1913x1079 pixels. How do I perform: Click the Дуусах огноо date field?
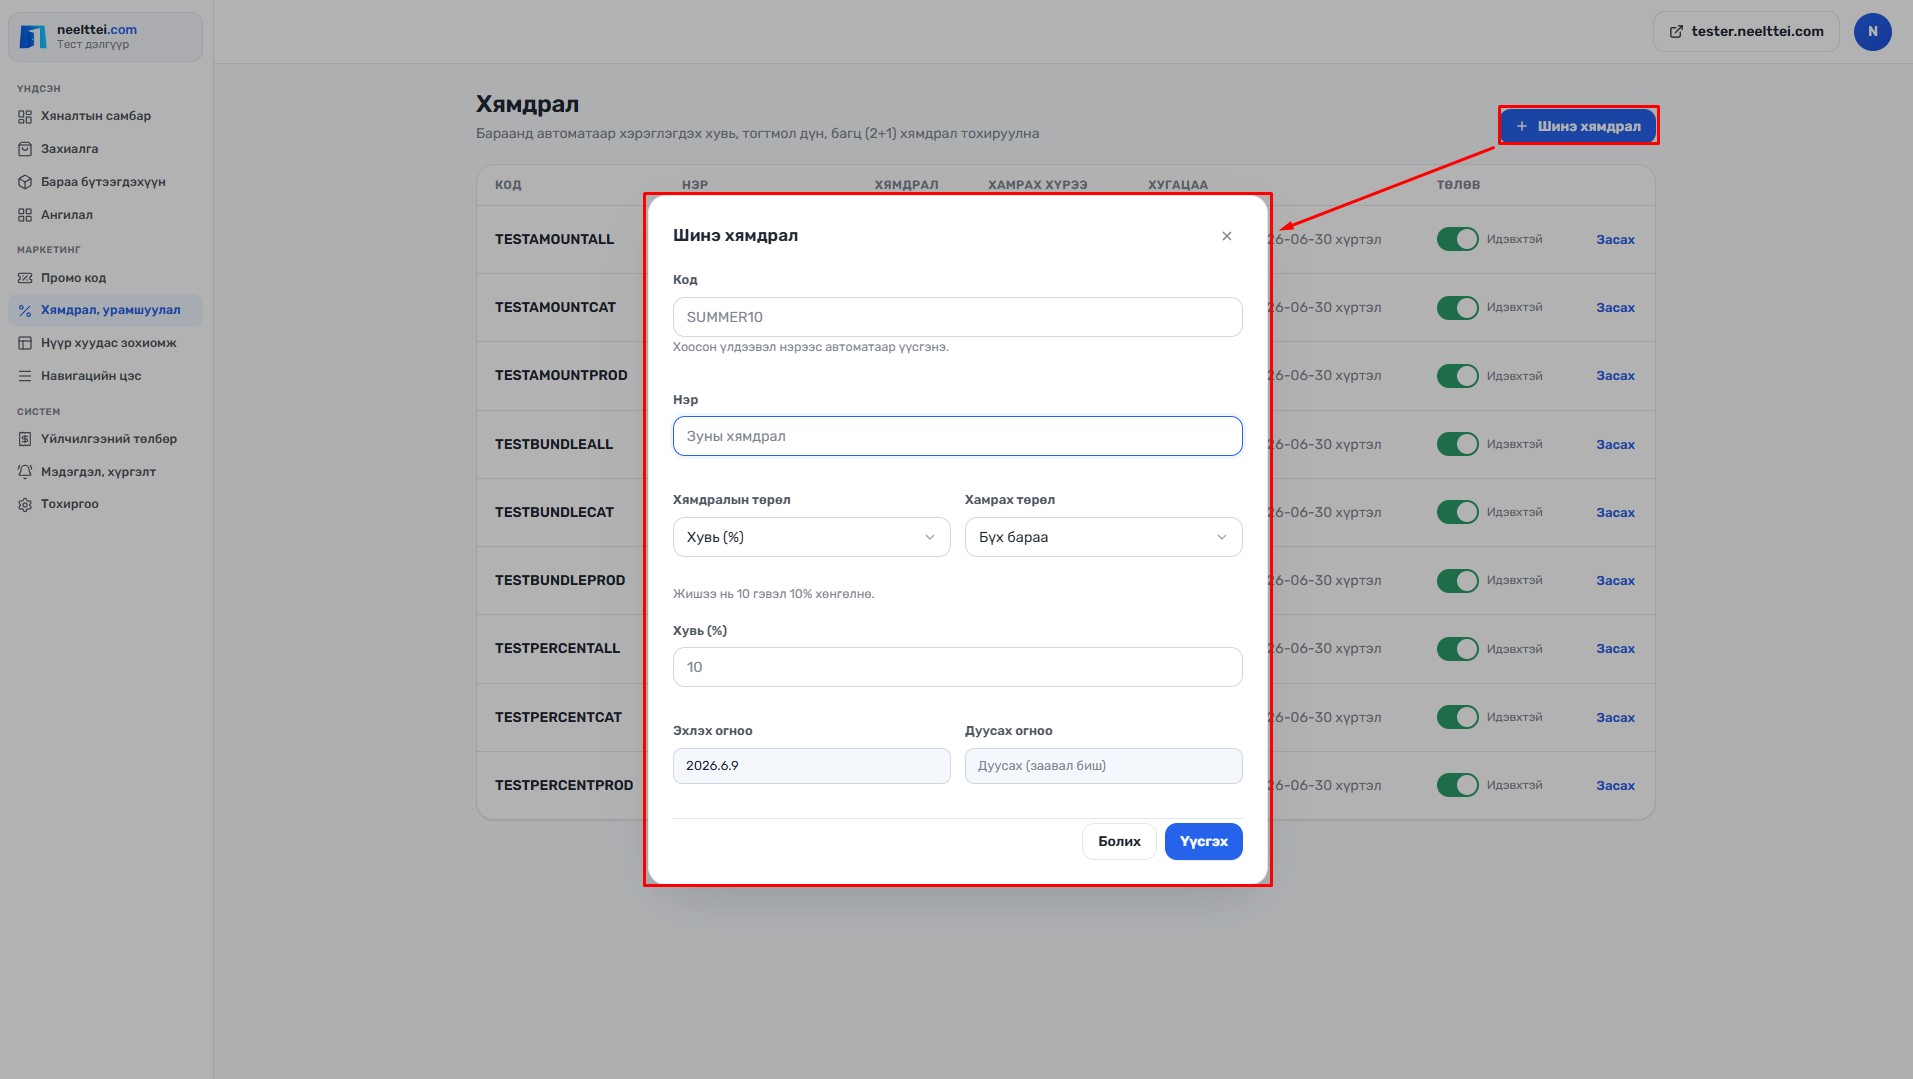tap(1103, 766)
